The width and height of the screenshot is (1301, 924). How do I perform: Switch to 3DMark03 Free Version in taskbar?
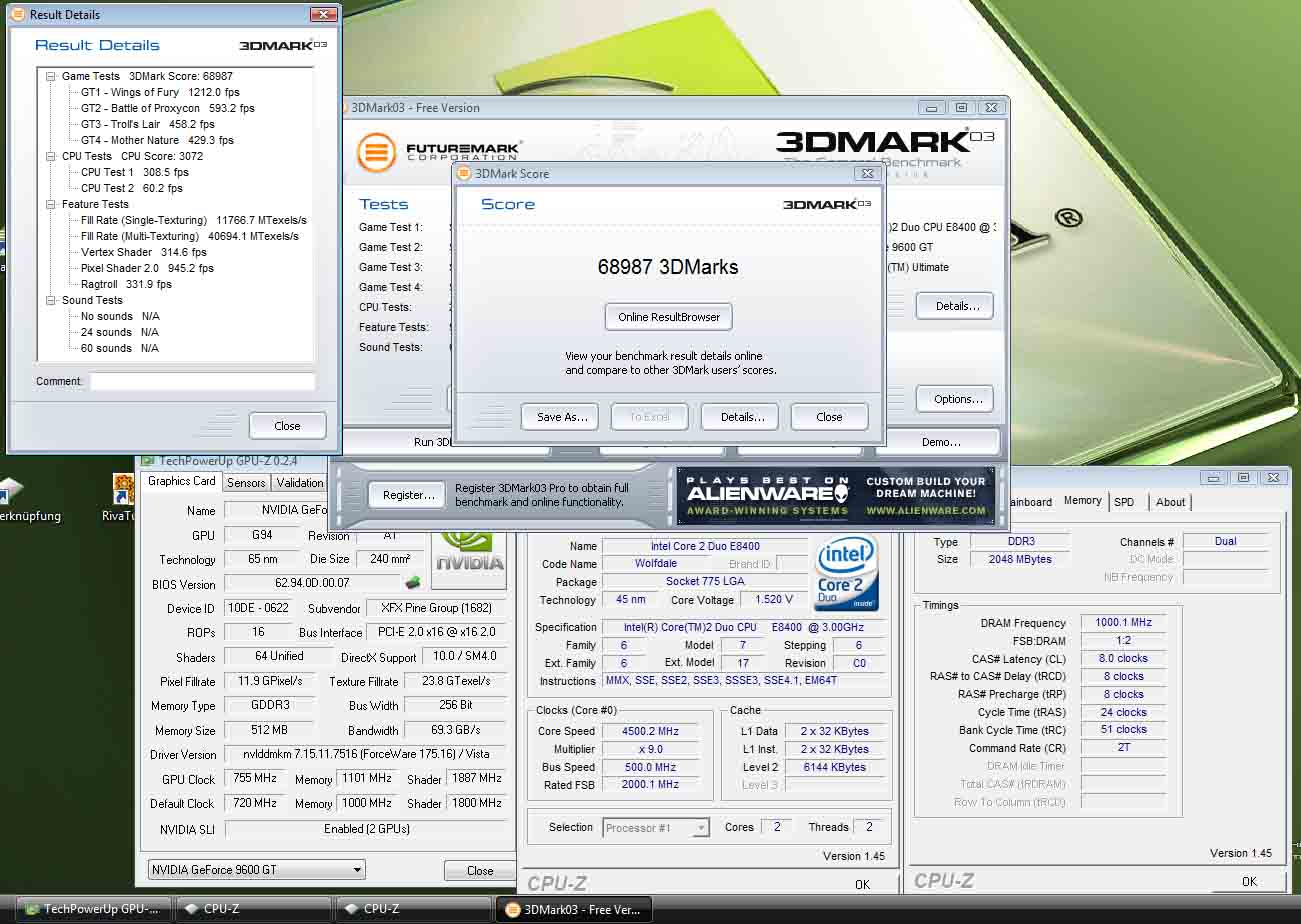point(573,909)
